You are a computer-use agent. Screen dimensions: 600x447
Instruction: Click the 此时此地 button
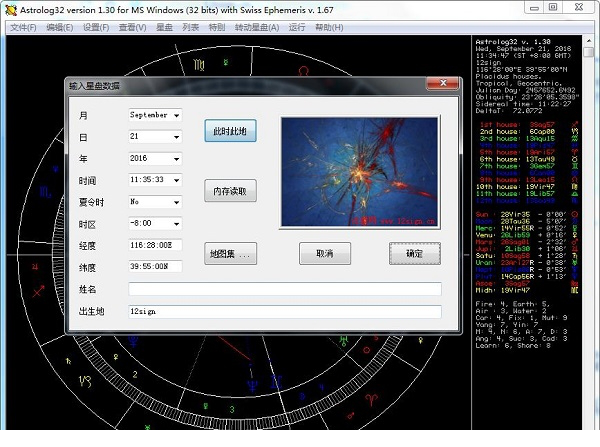pyautogui.click(x=230, y=131)
